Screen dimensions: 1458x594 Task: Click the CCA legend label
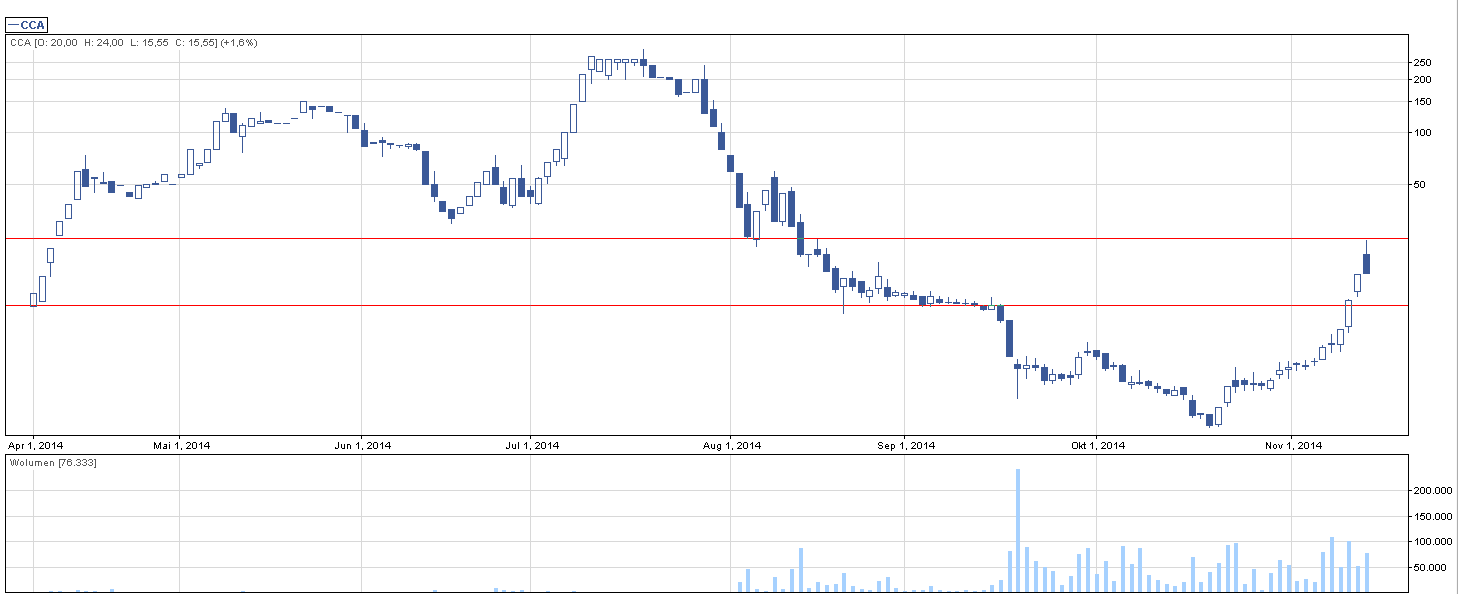(27, 25)
